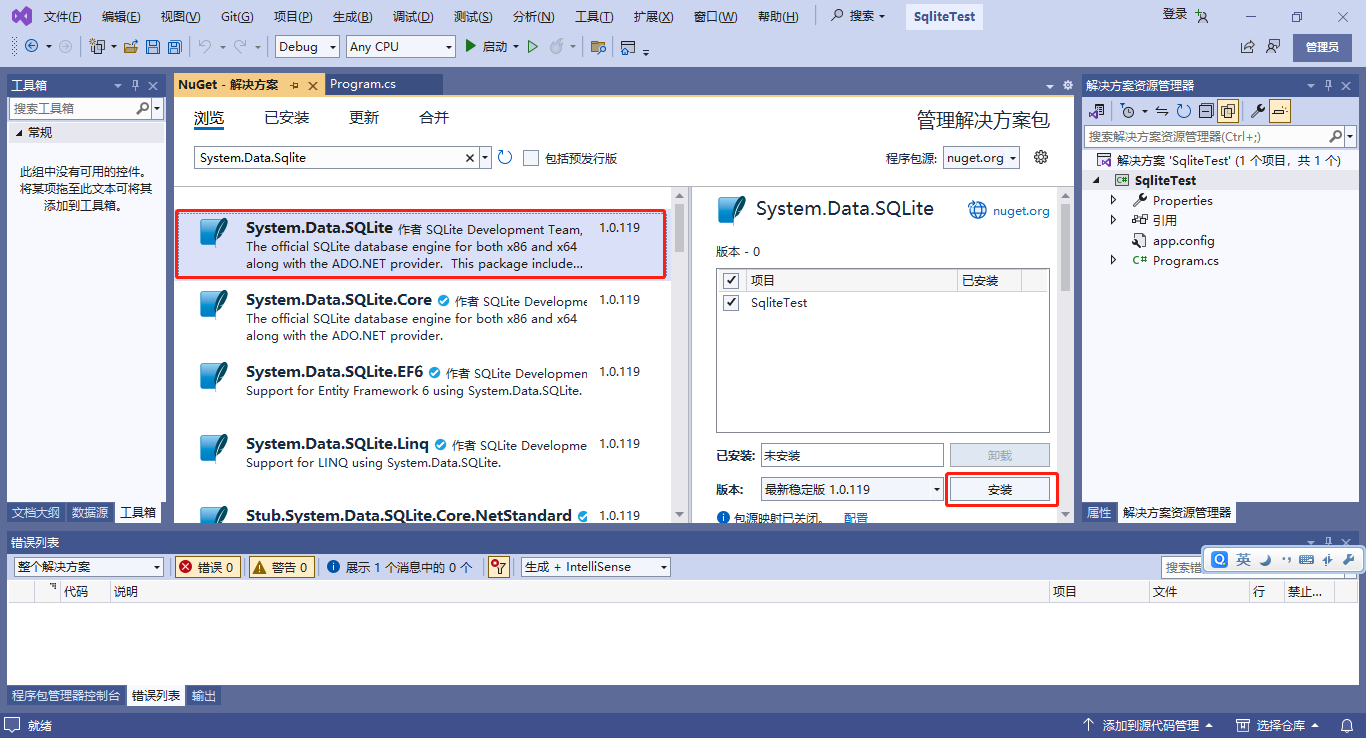This screenshot has width=1366, height=738.
Task: Open the 文件(F) menu
Action: coord(63,17)
